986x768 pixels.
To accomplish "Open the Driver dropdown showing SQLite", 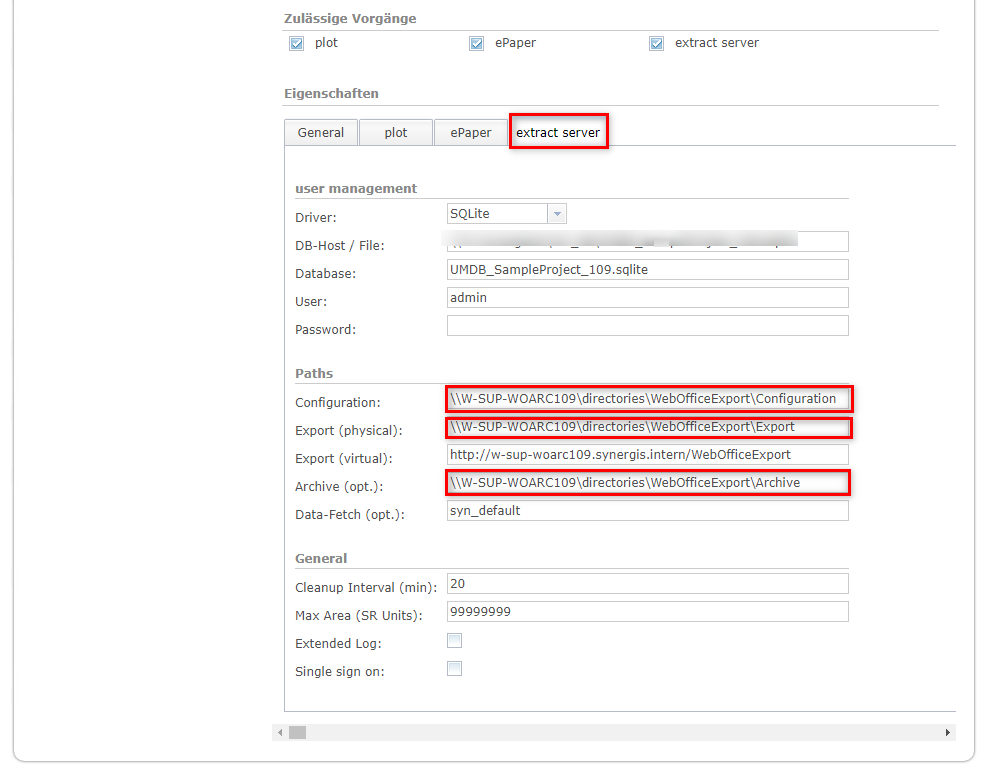I will [557, 213].
